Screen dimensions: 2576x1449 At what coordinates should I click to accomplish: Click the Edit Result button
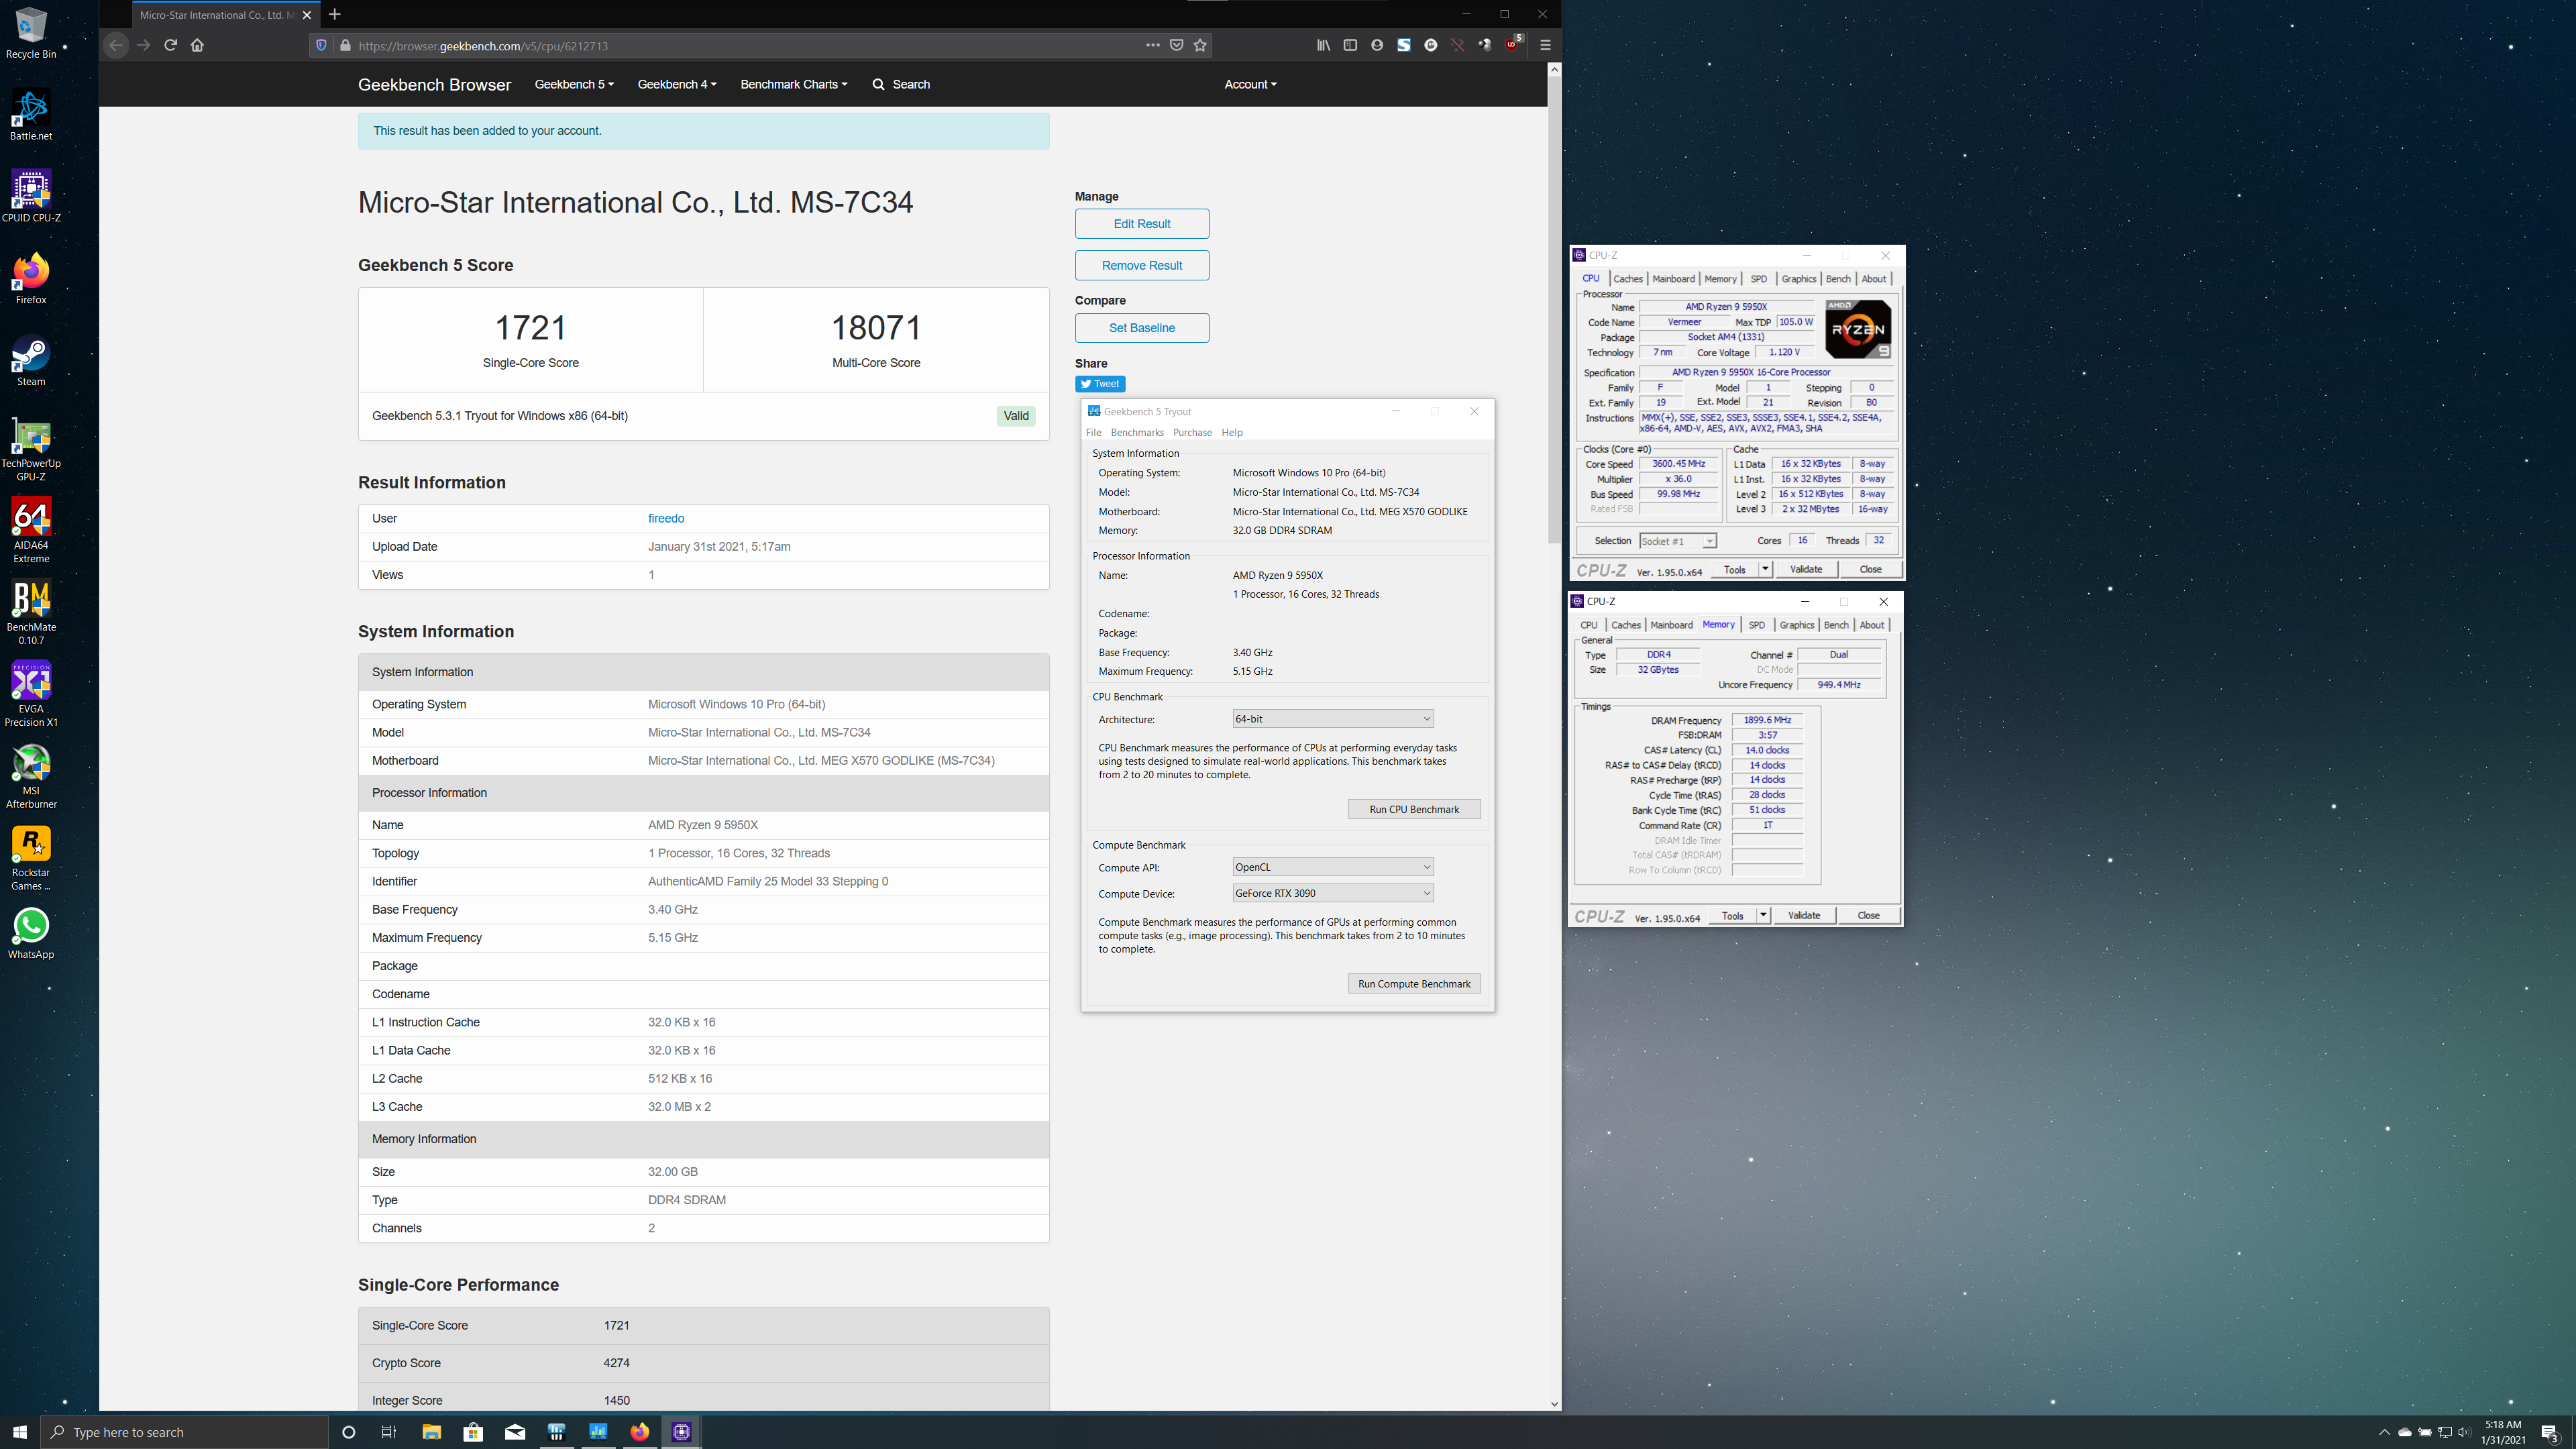tap(1142, 224)
